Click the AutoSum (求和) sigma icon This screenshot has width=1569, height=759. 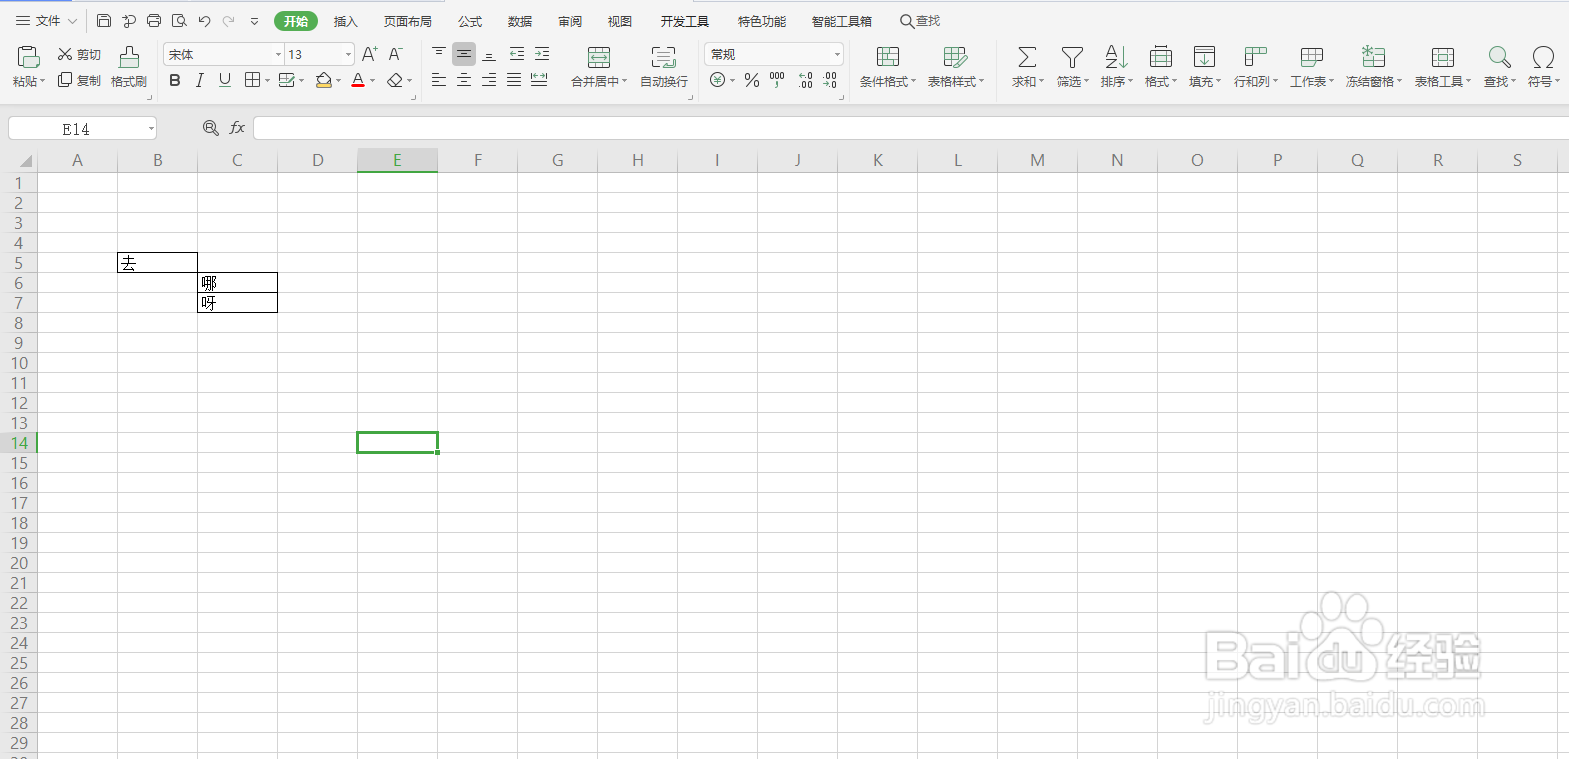point(1027,57)
